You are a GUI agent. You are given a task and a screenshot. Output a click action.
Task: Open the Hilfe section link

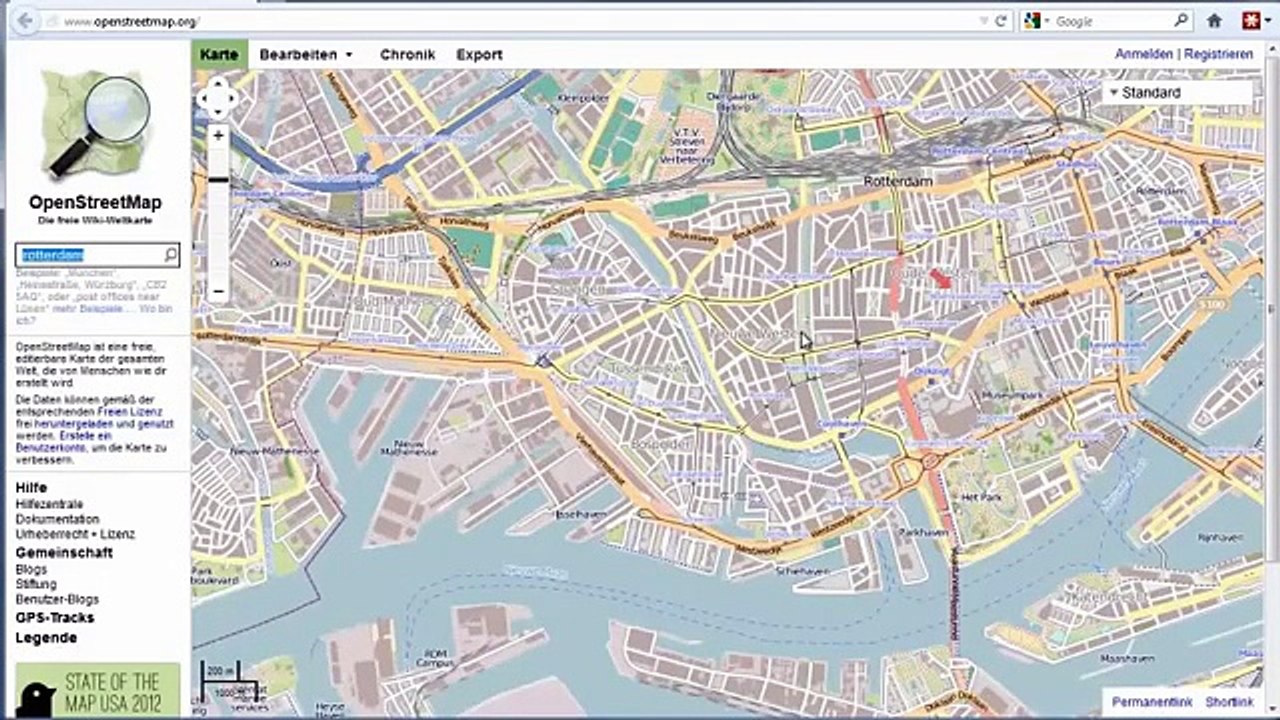(x=31, y=488)
